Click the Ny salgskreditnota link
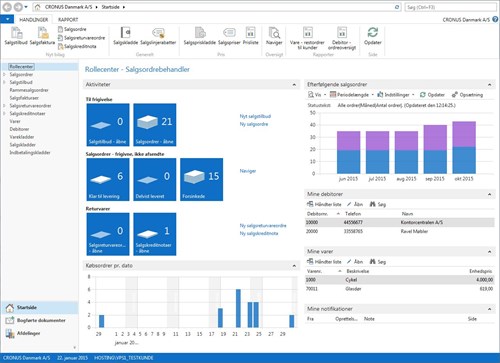The image size is (500, 363). (x=259, y=233)
